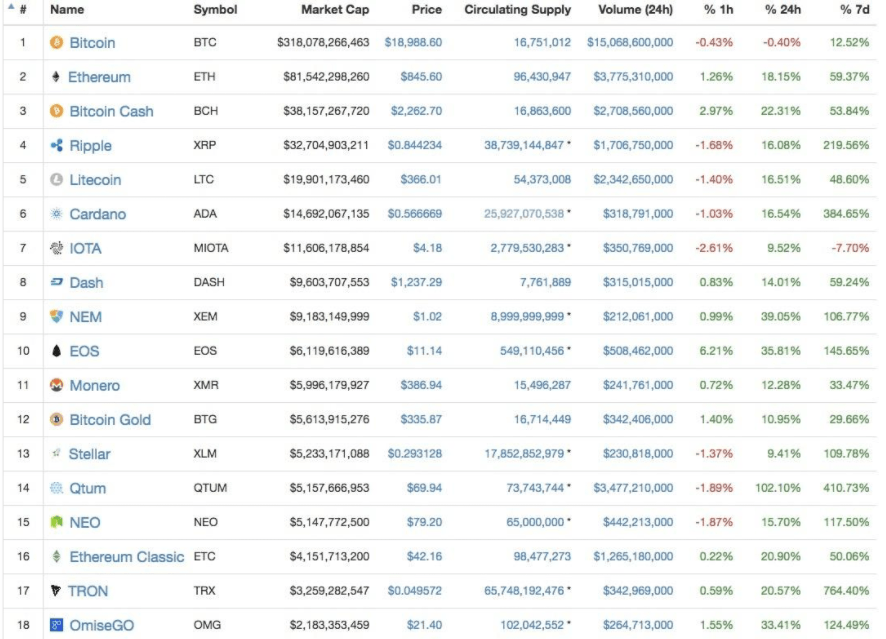Open the TRON name link

[88, 591]
